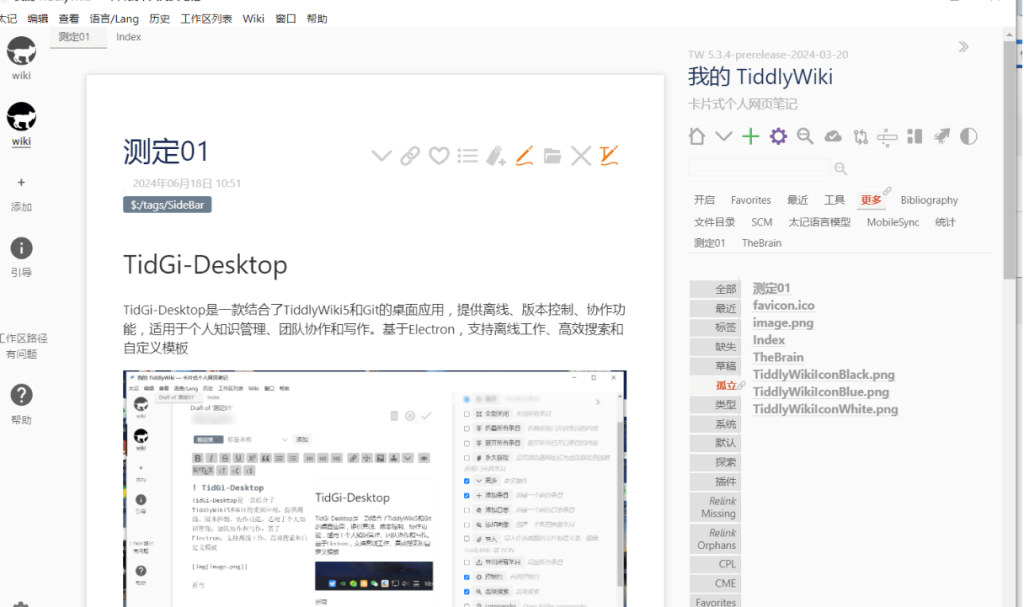Screen dimensions: 1024x607
Task: Select the CPL tab under 更多
Action: click(715, 564)
